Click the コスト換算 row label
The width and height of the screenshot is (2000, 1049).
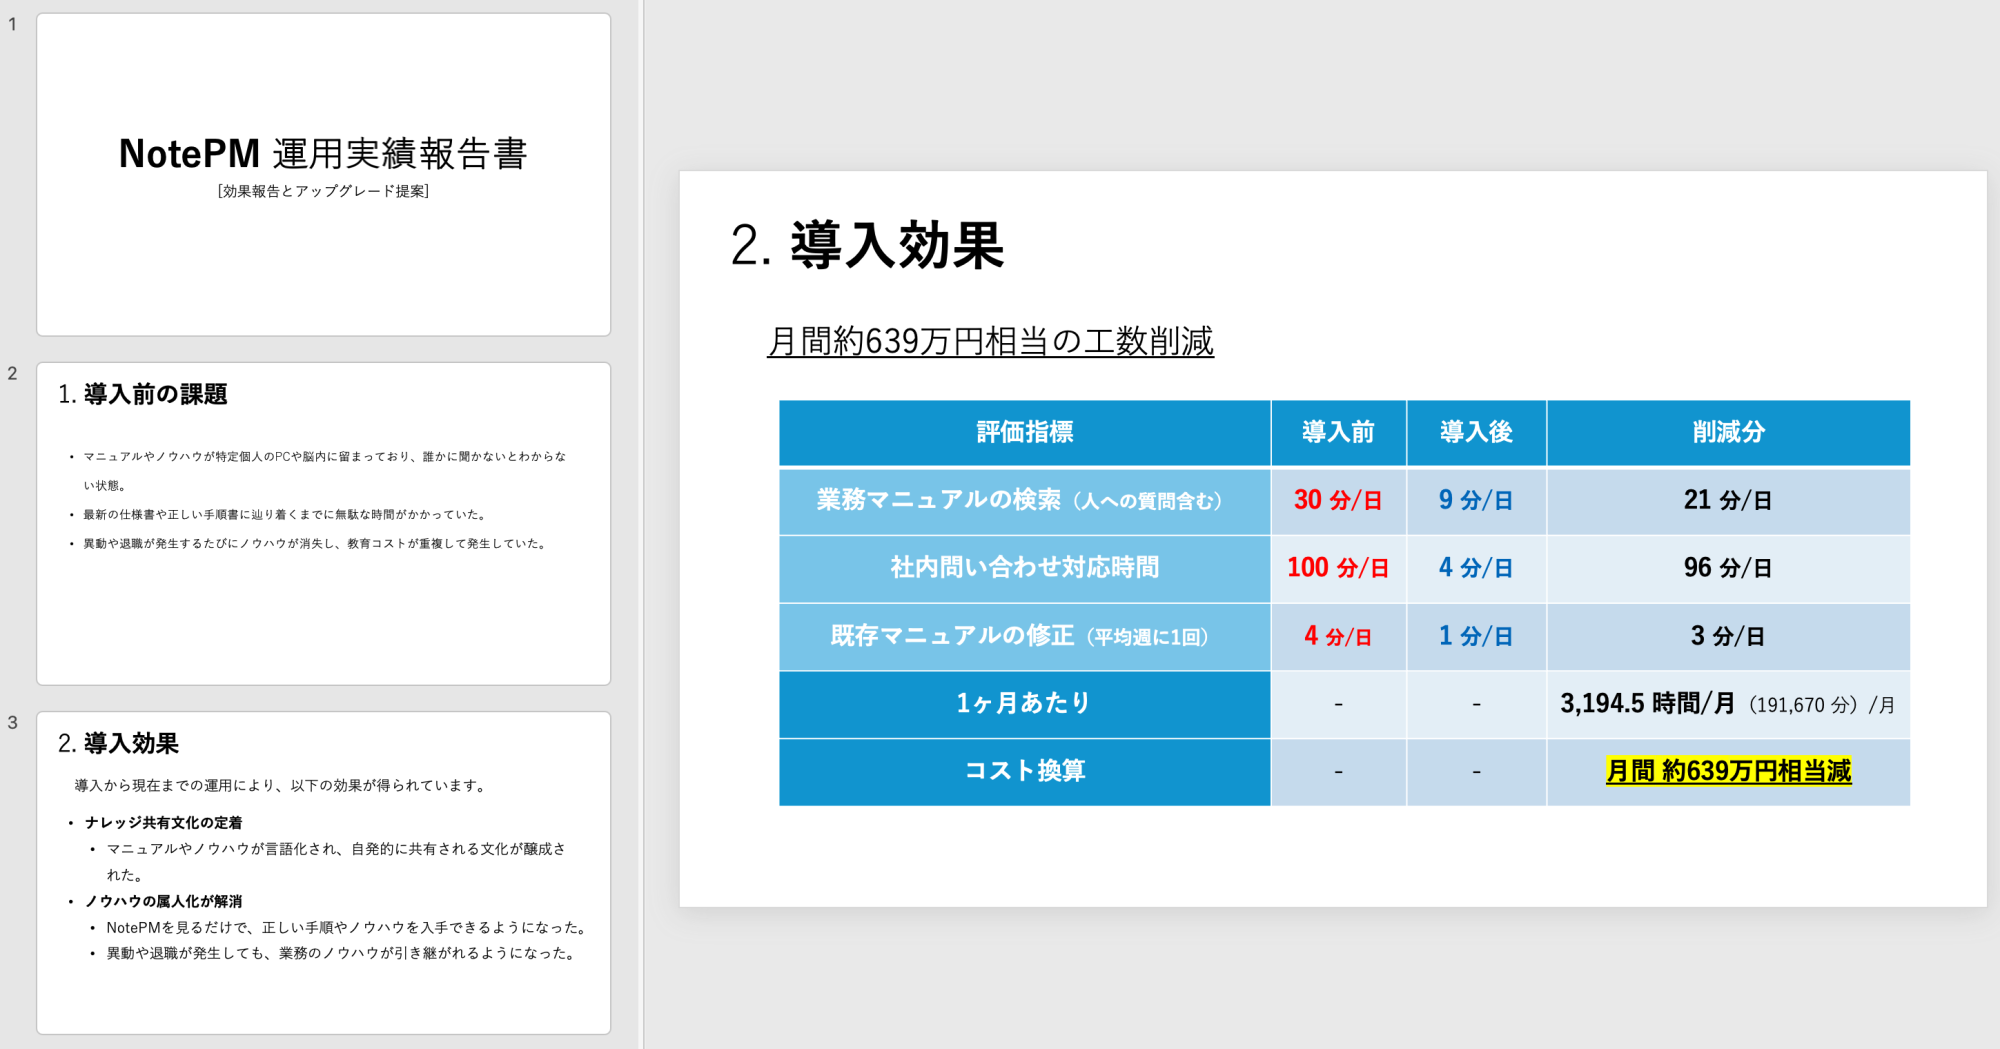pyautogui.click(x=1024, y=771)
